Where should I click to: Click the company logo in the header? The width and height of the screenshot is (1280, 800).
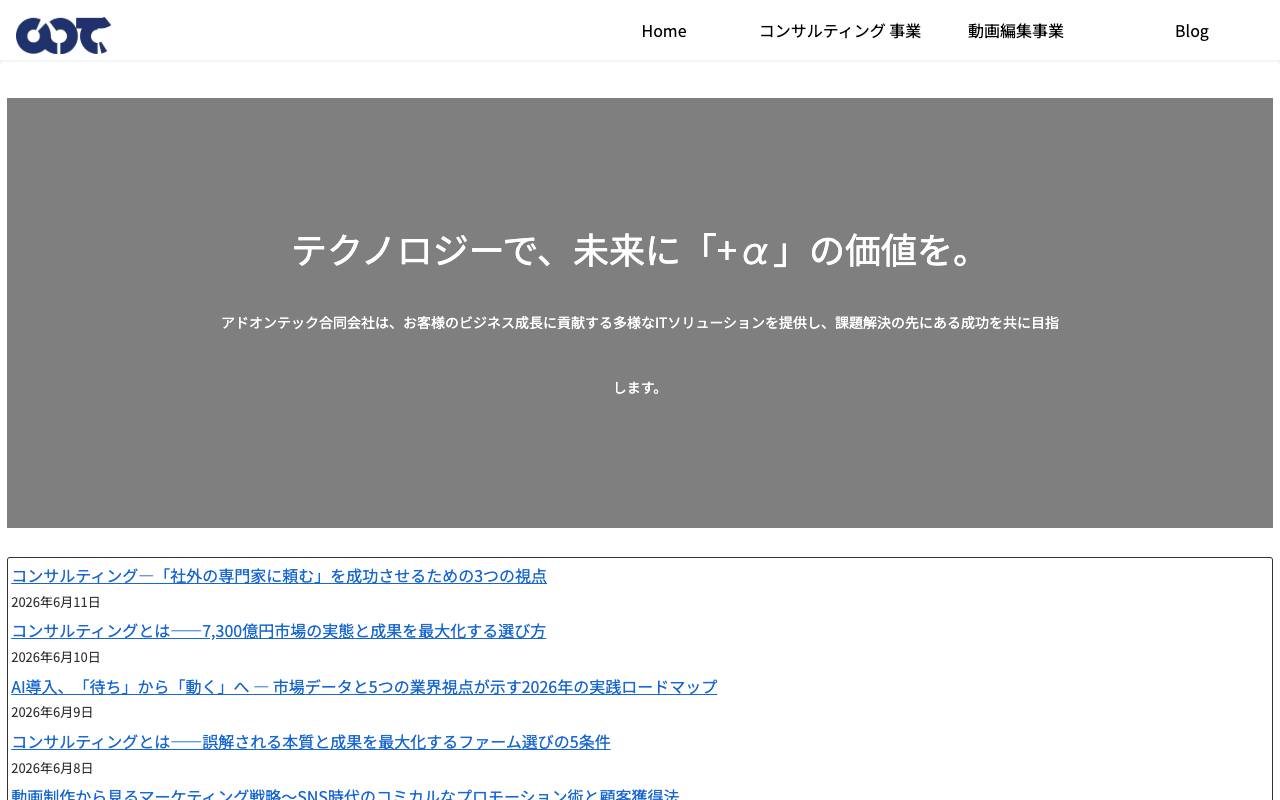63,35
